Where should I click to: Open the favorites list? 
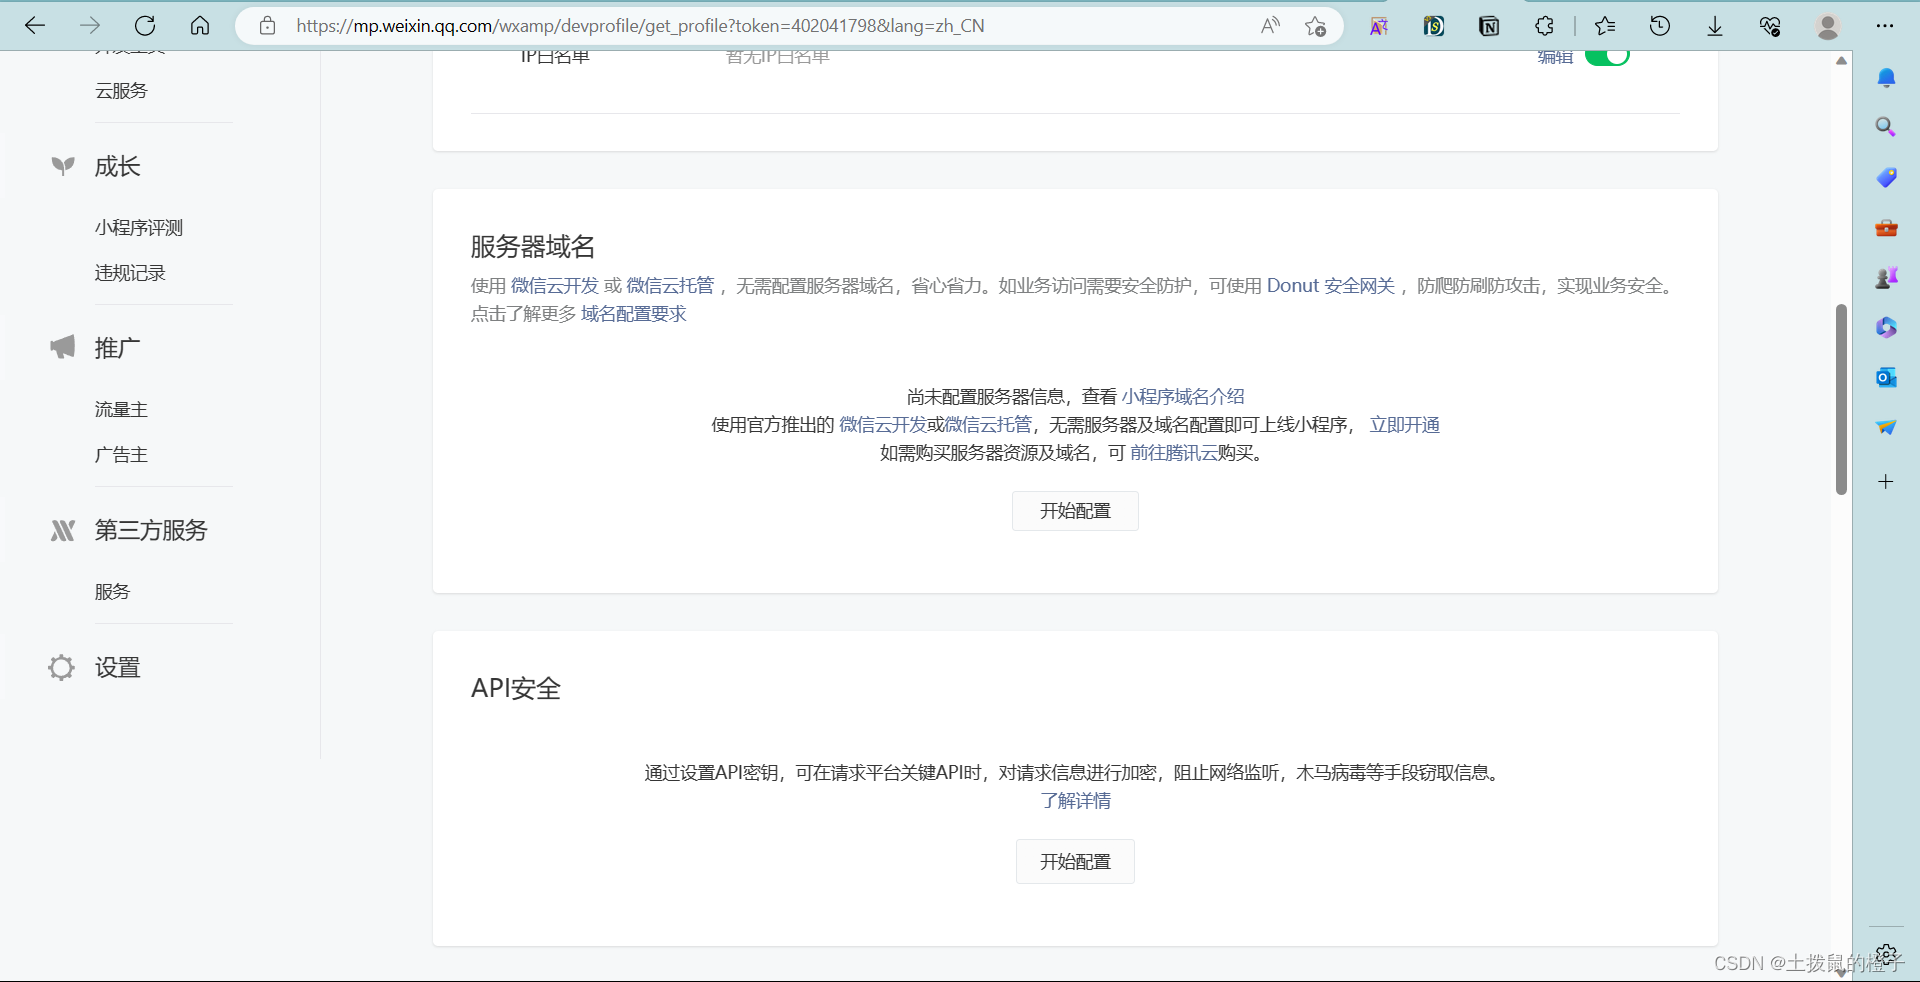pyautogui.click(x=1605, y=26)
